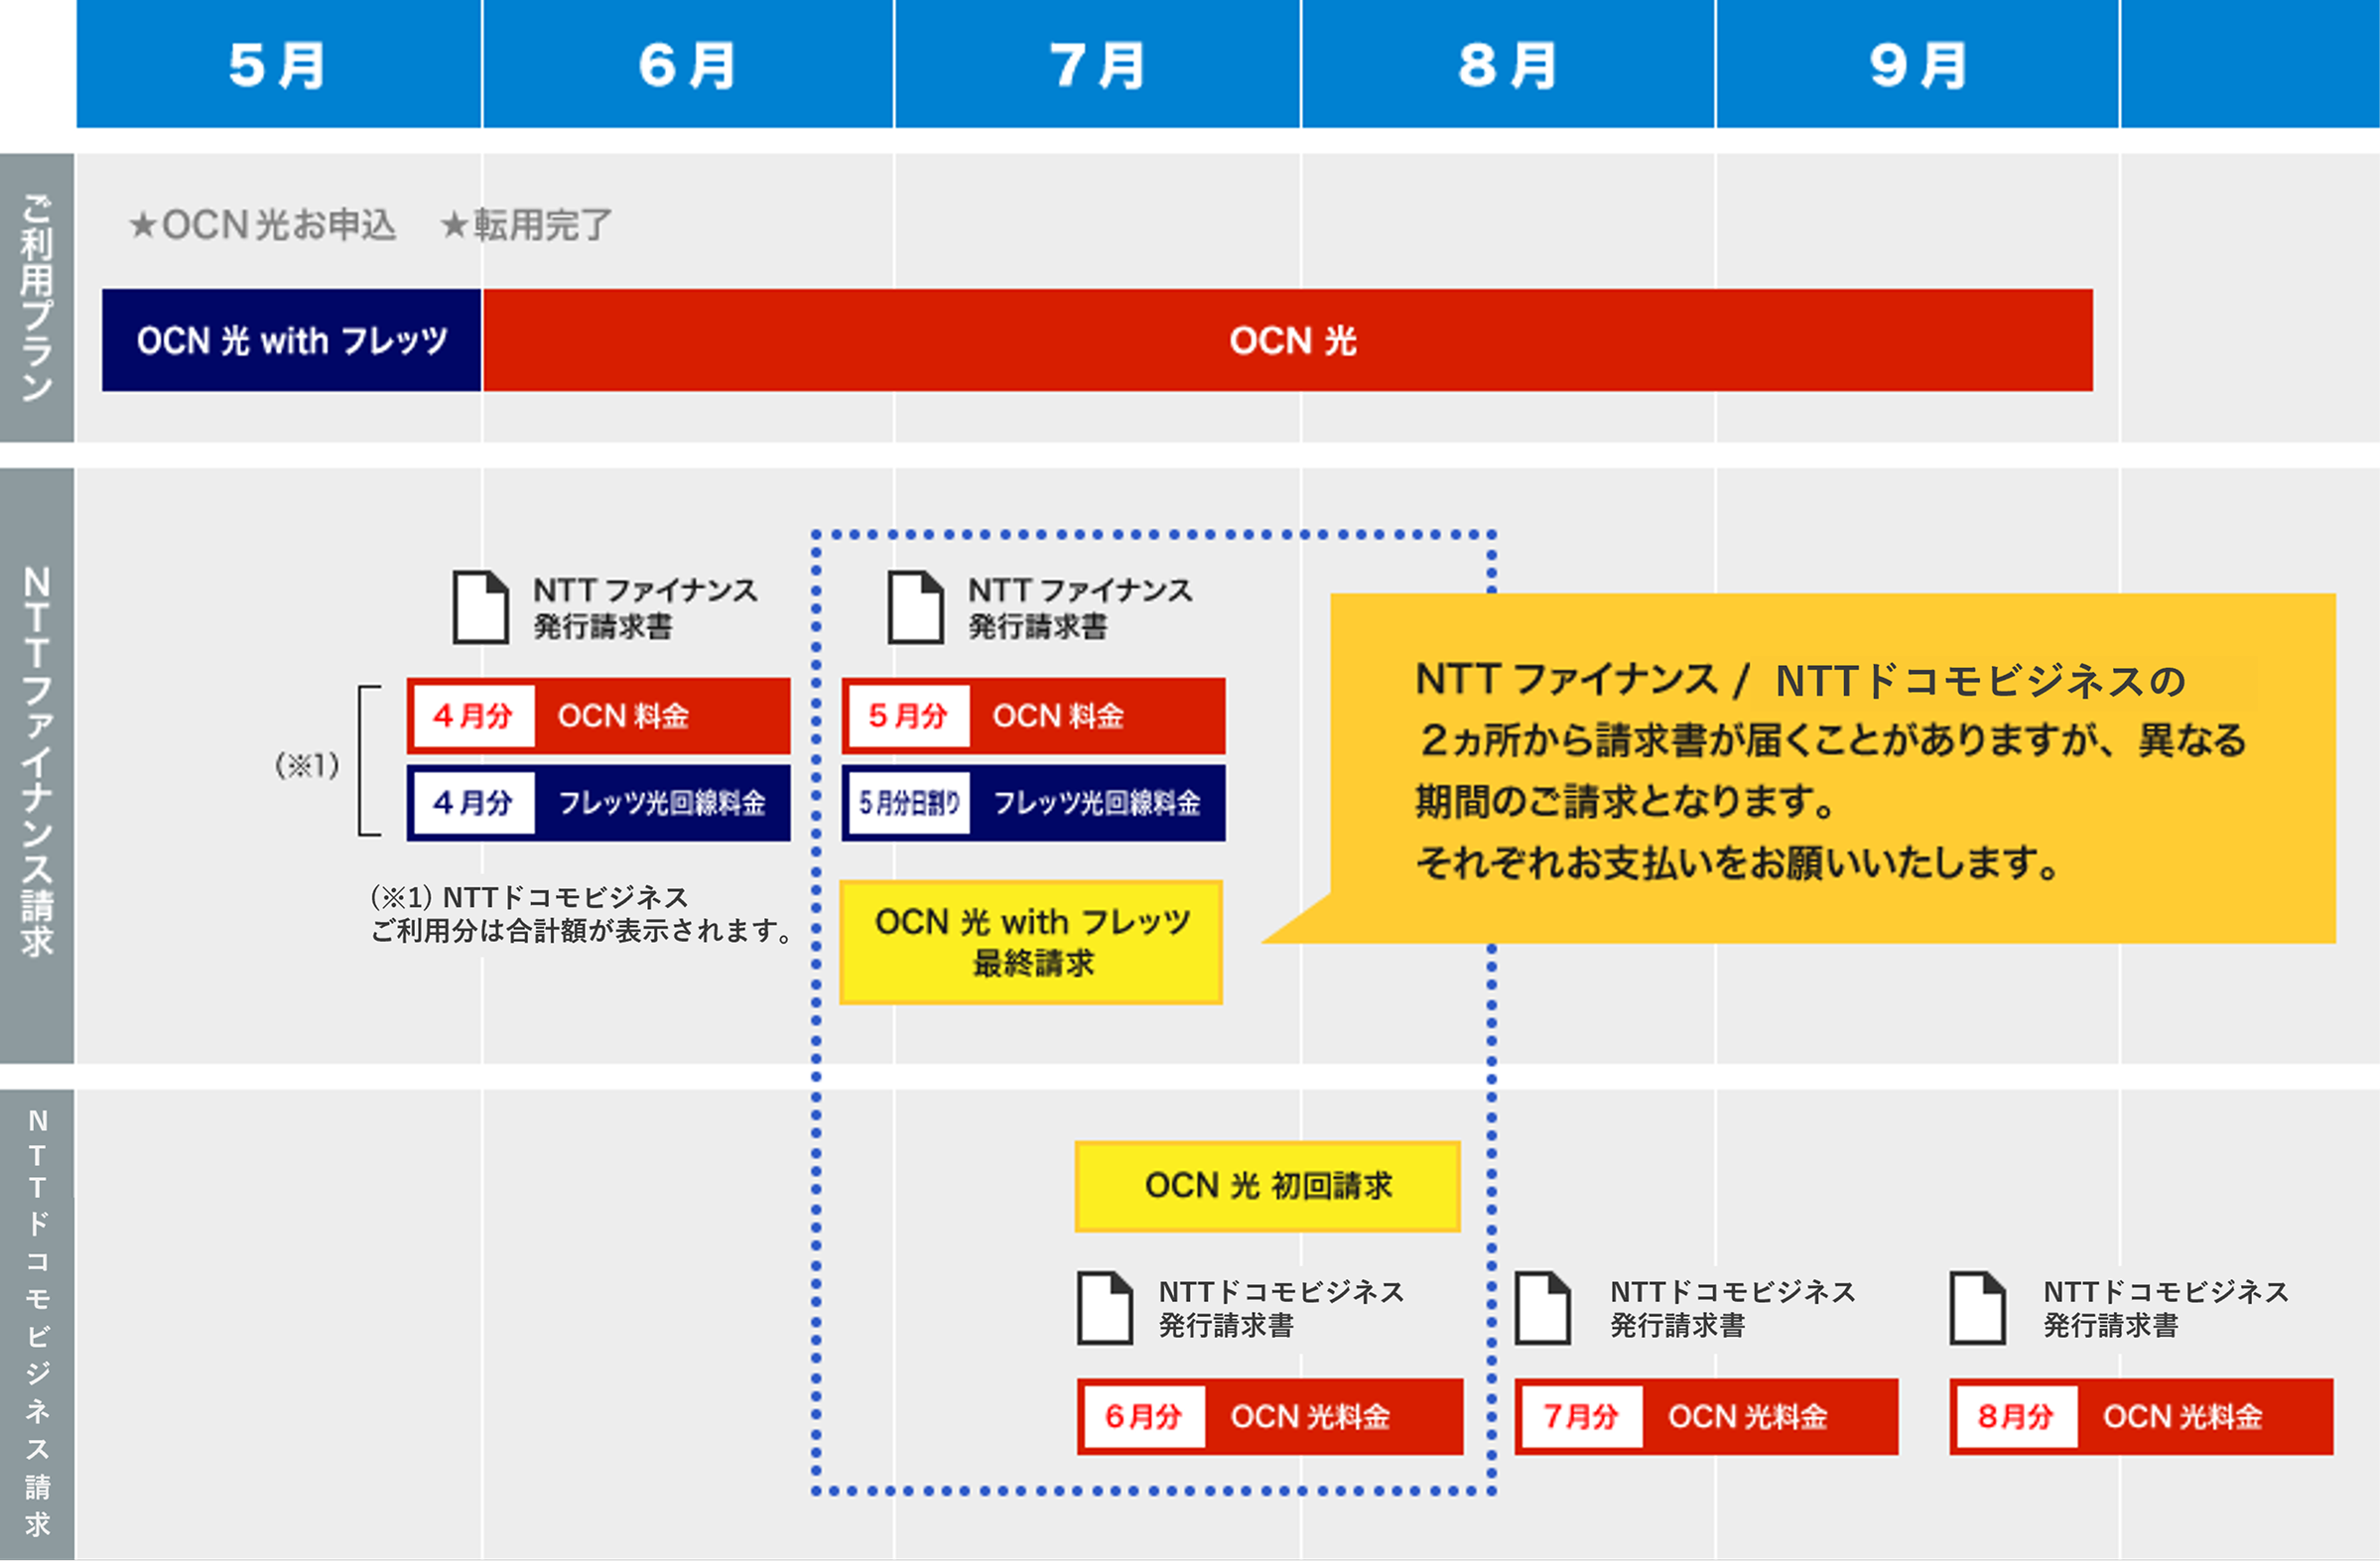This screenshot has width=2380, height=1565.
Task: Click the 6月分 OCN 光料金 bar
Action: [1270, 1417]
